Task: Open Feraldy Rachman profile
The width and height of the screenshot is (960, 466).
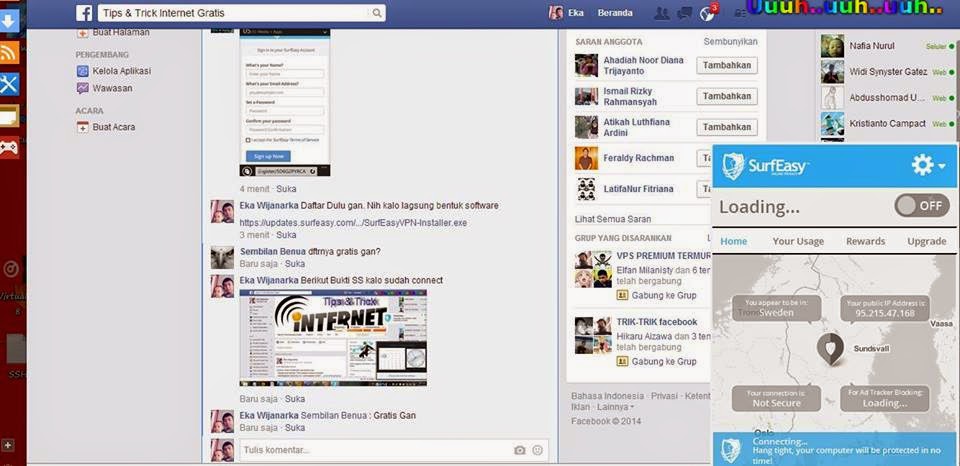Action: click(639, 158)
